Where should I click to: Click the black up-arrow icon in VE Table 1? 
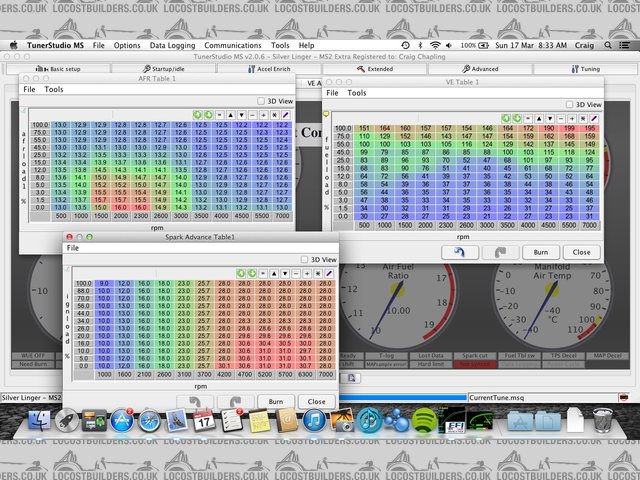(x=539, y=118)
